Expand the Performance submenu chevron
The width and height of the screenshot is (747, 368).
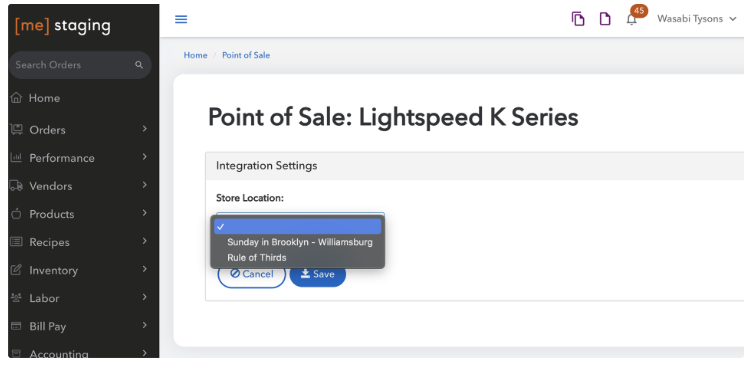point(145,157)
